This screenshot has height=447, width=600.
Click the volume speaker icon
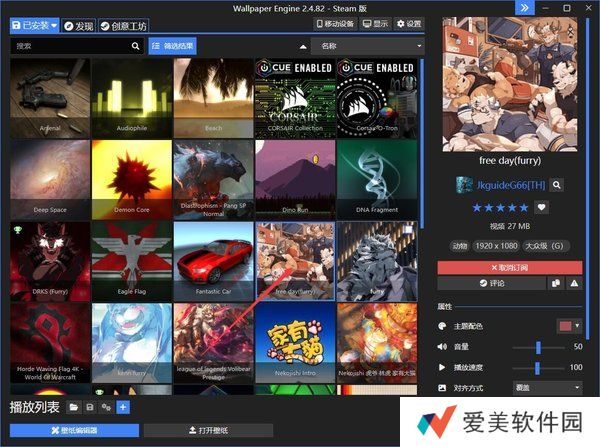point(442,347)
